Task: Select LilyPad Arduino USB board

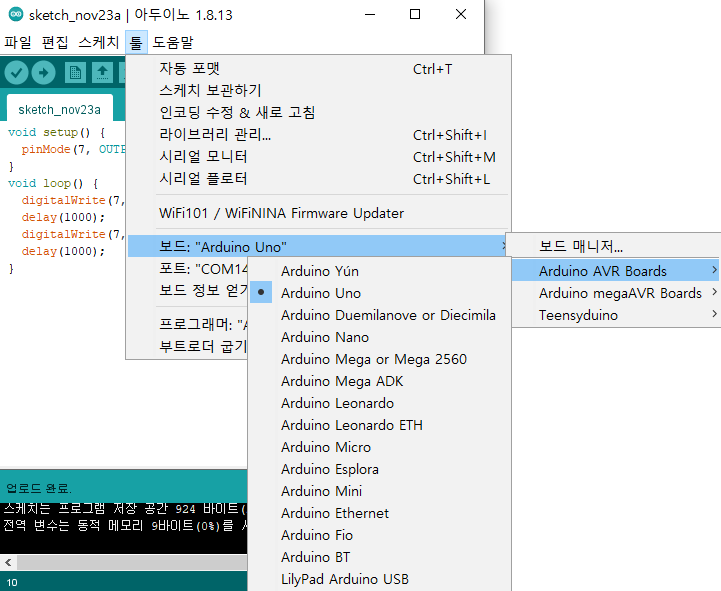Action: click(379, 580)
